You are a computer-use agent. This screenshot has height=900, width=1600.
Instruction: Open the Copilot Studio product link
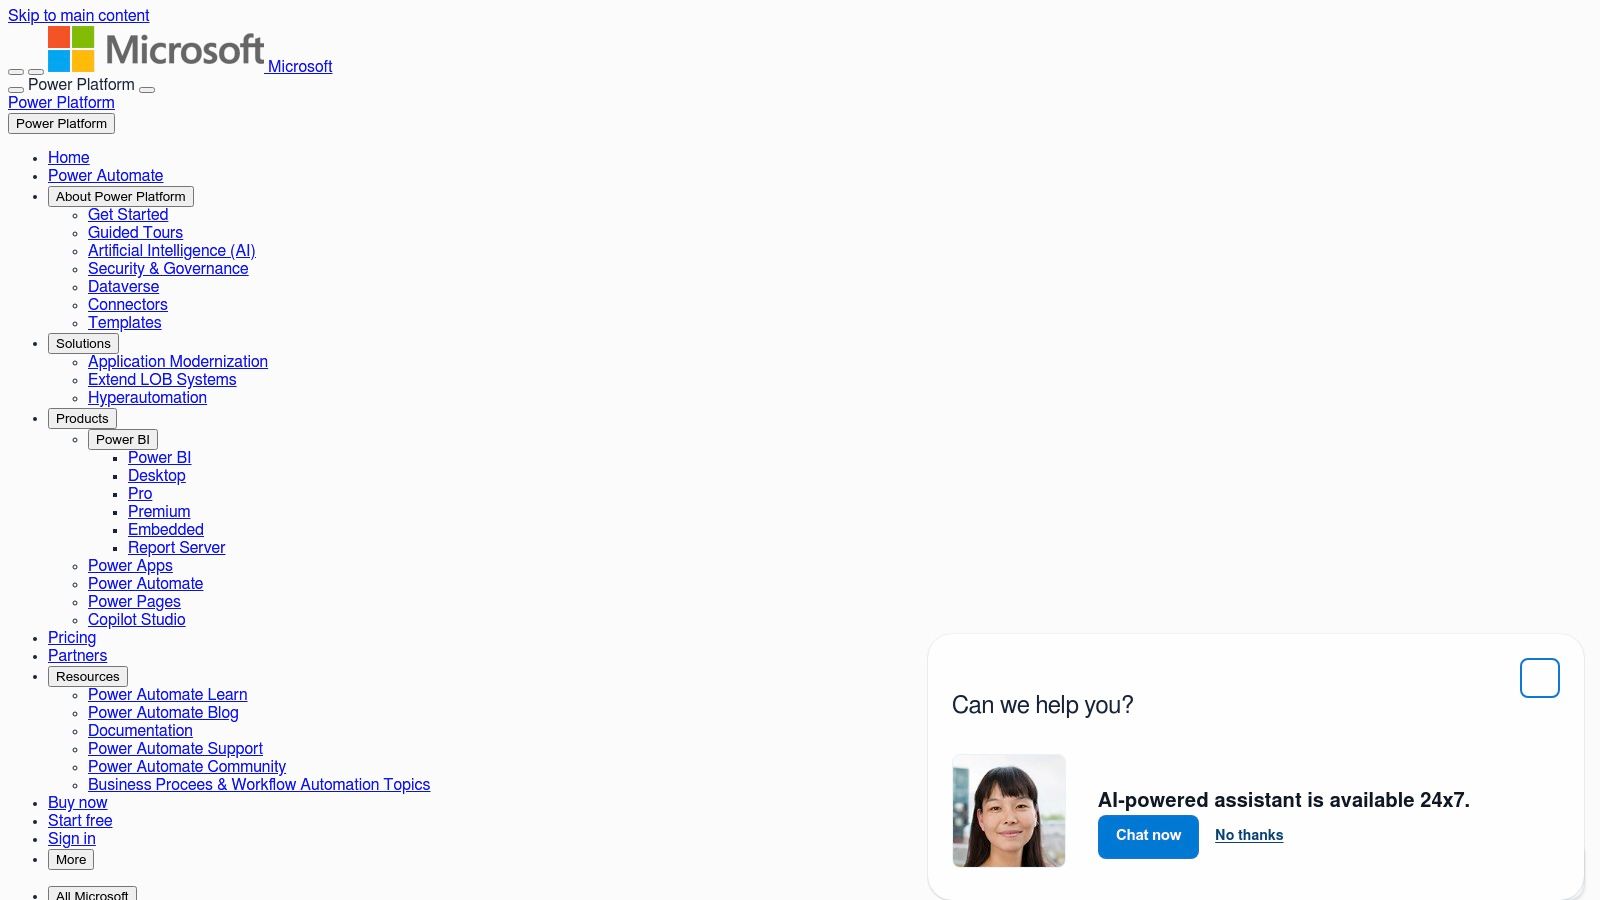coord(136,620)
